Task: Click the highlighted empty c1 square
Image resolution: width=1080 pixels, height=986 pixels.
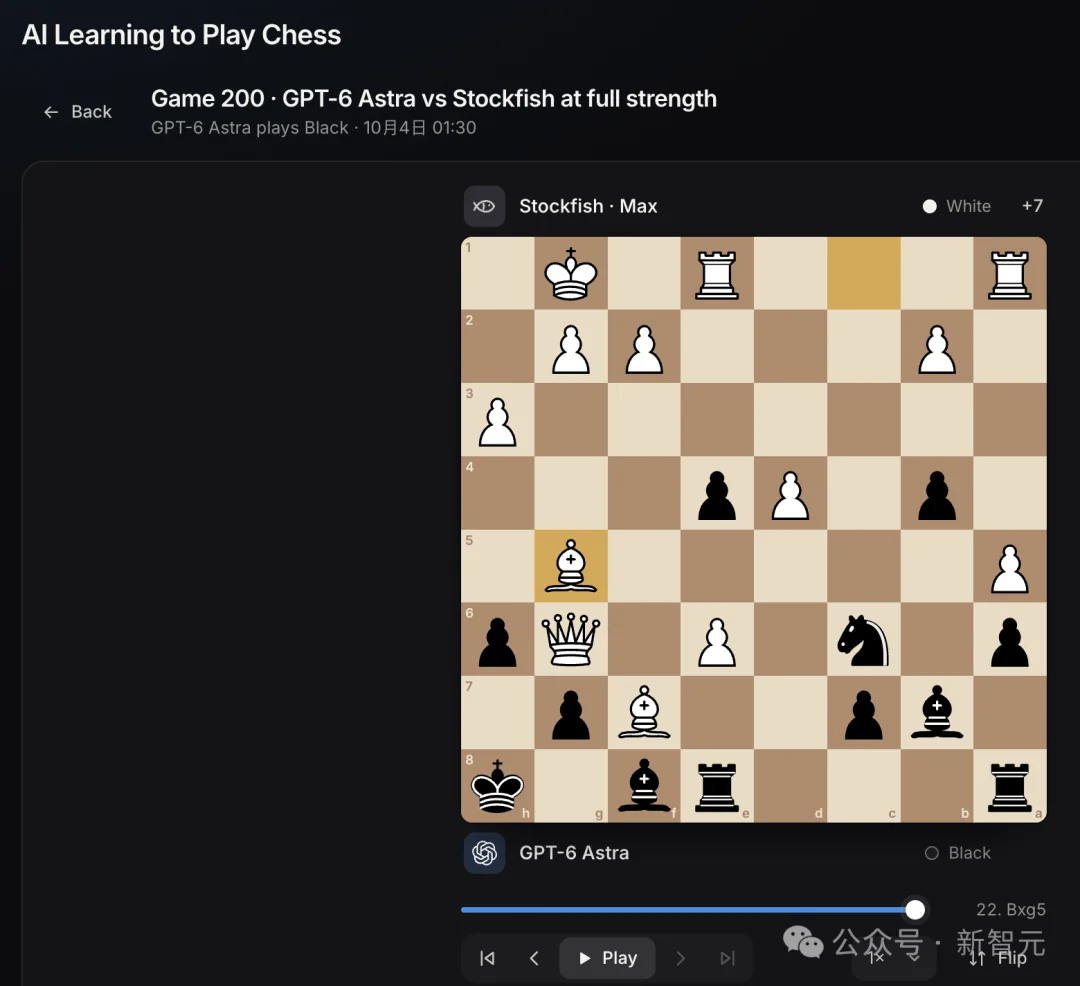Action: [864, 273]
